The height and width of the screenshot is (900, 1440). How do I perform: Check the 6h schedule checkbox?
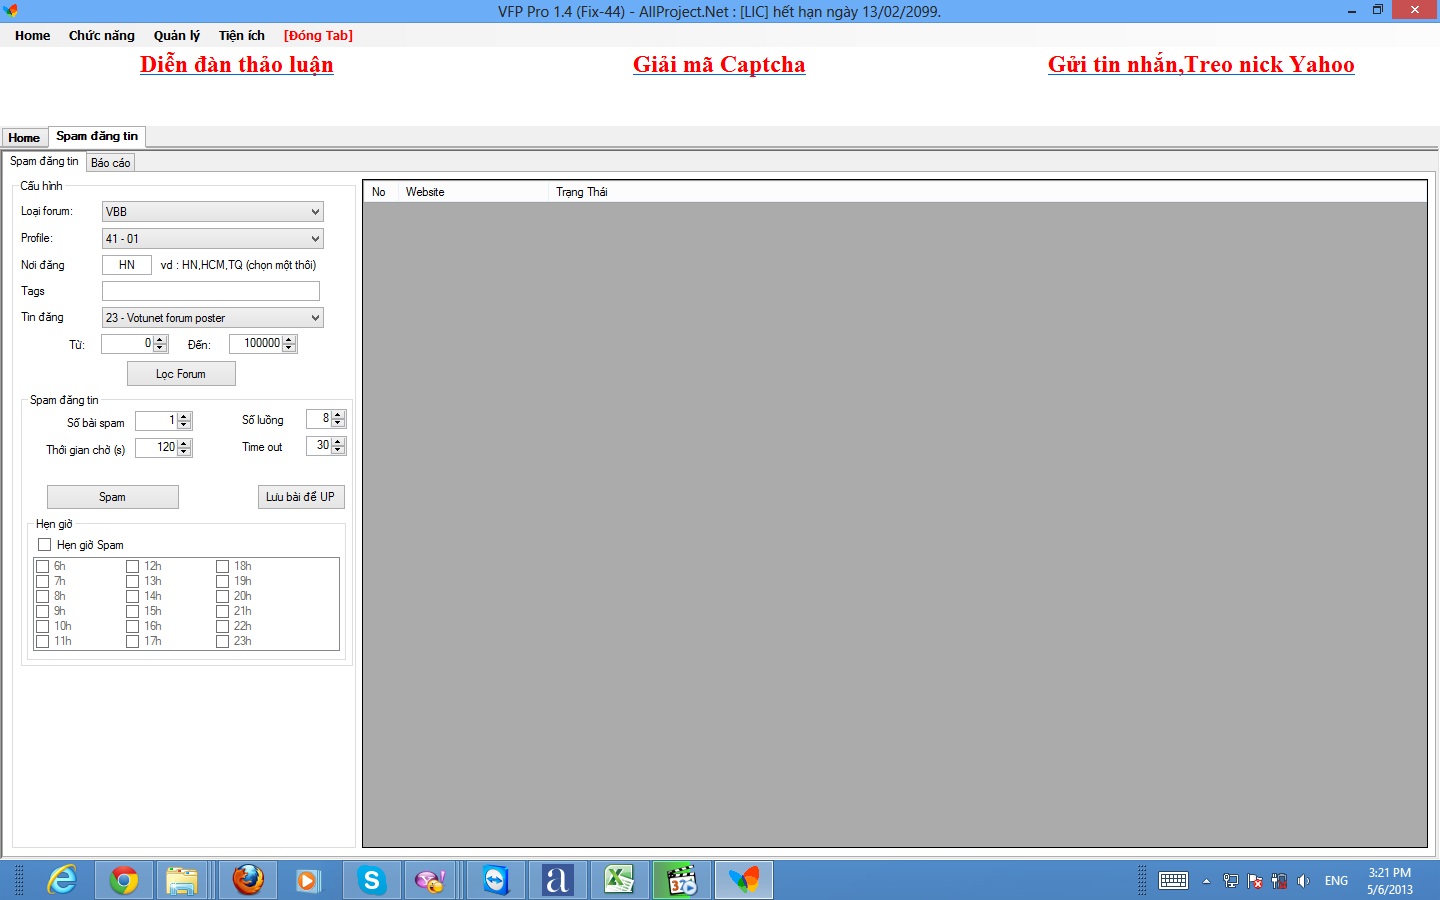point(42,566)
